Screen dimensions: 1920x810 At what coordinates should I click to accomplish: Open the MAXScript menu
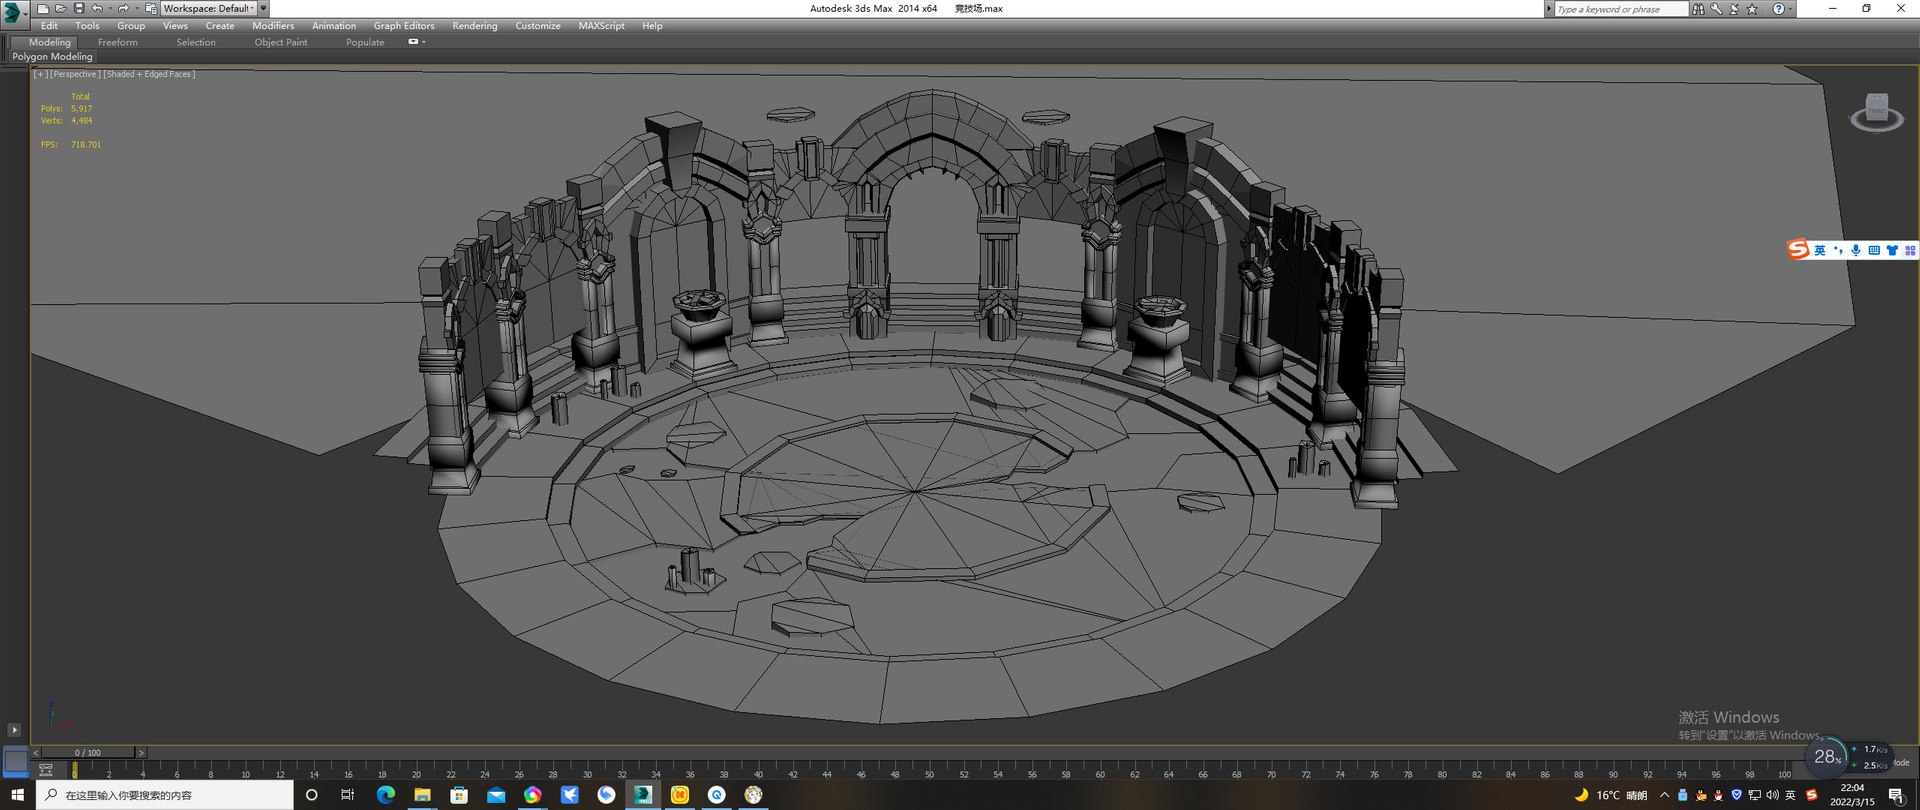tap(601, 26)
